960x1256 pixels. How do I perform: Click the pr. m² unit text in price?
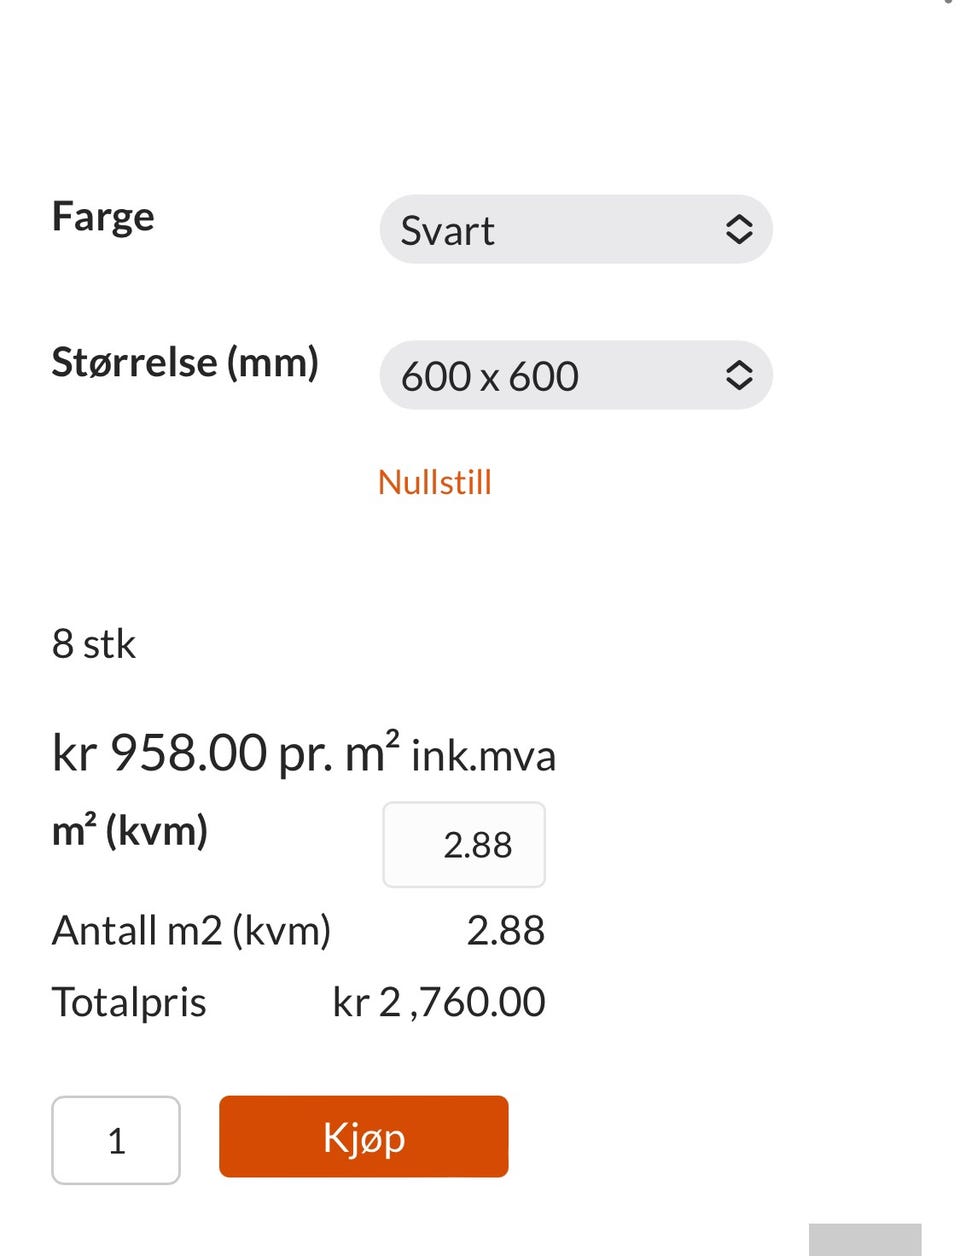339,753
